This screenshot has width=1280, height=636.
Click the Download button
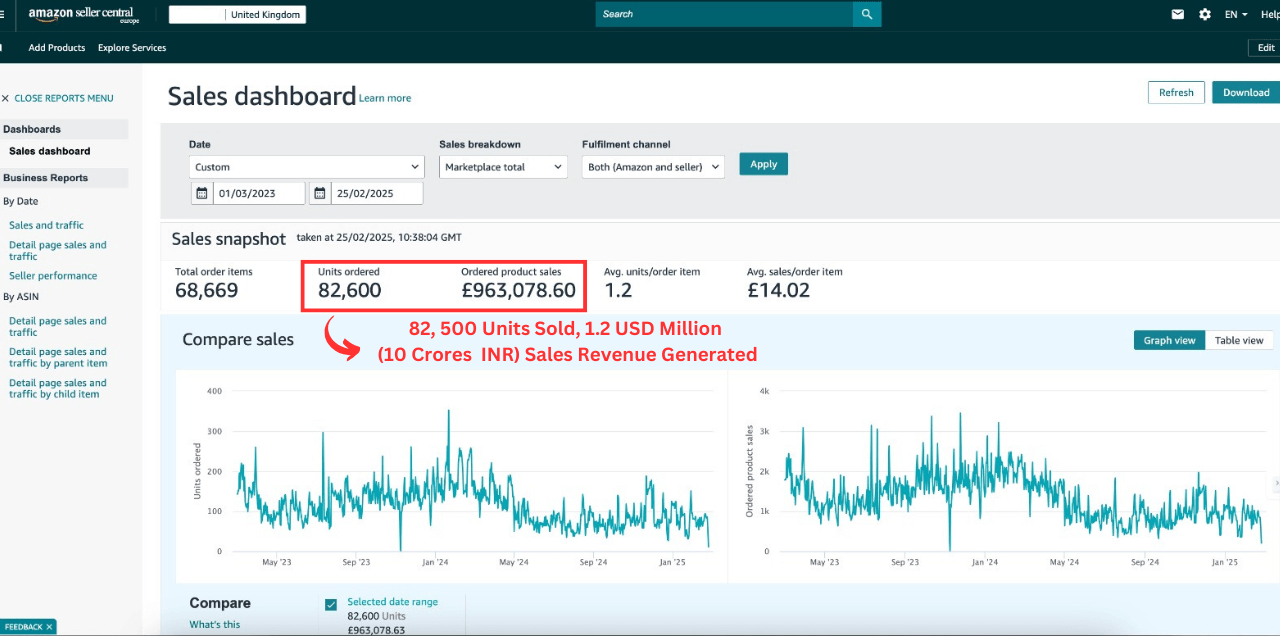[x=1246, y=92]
